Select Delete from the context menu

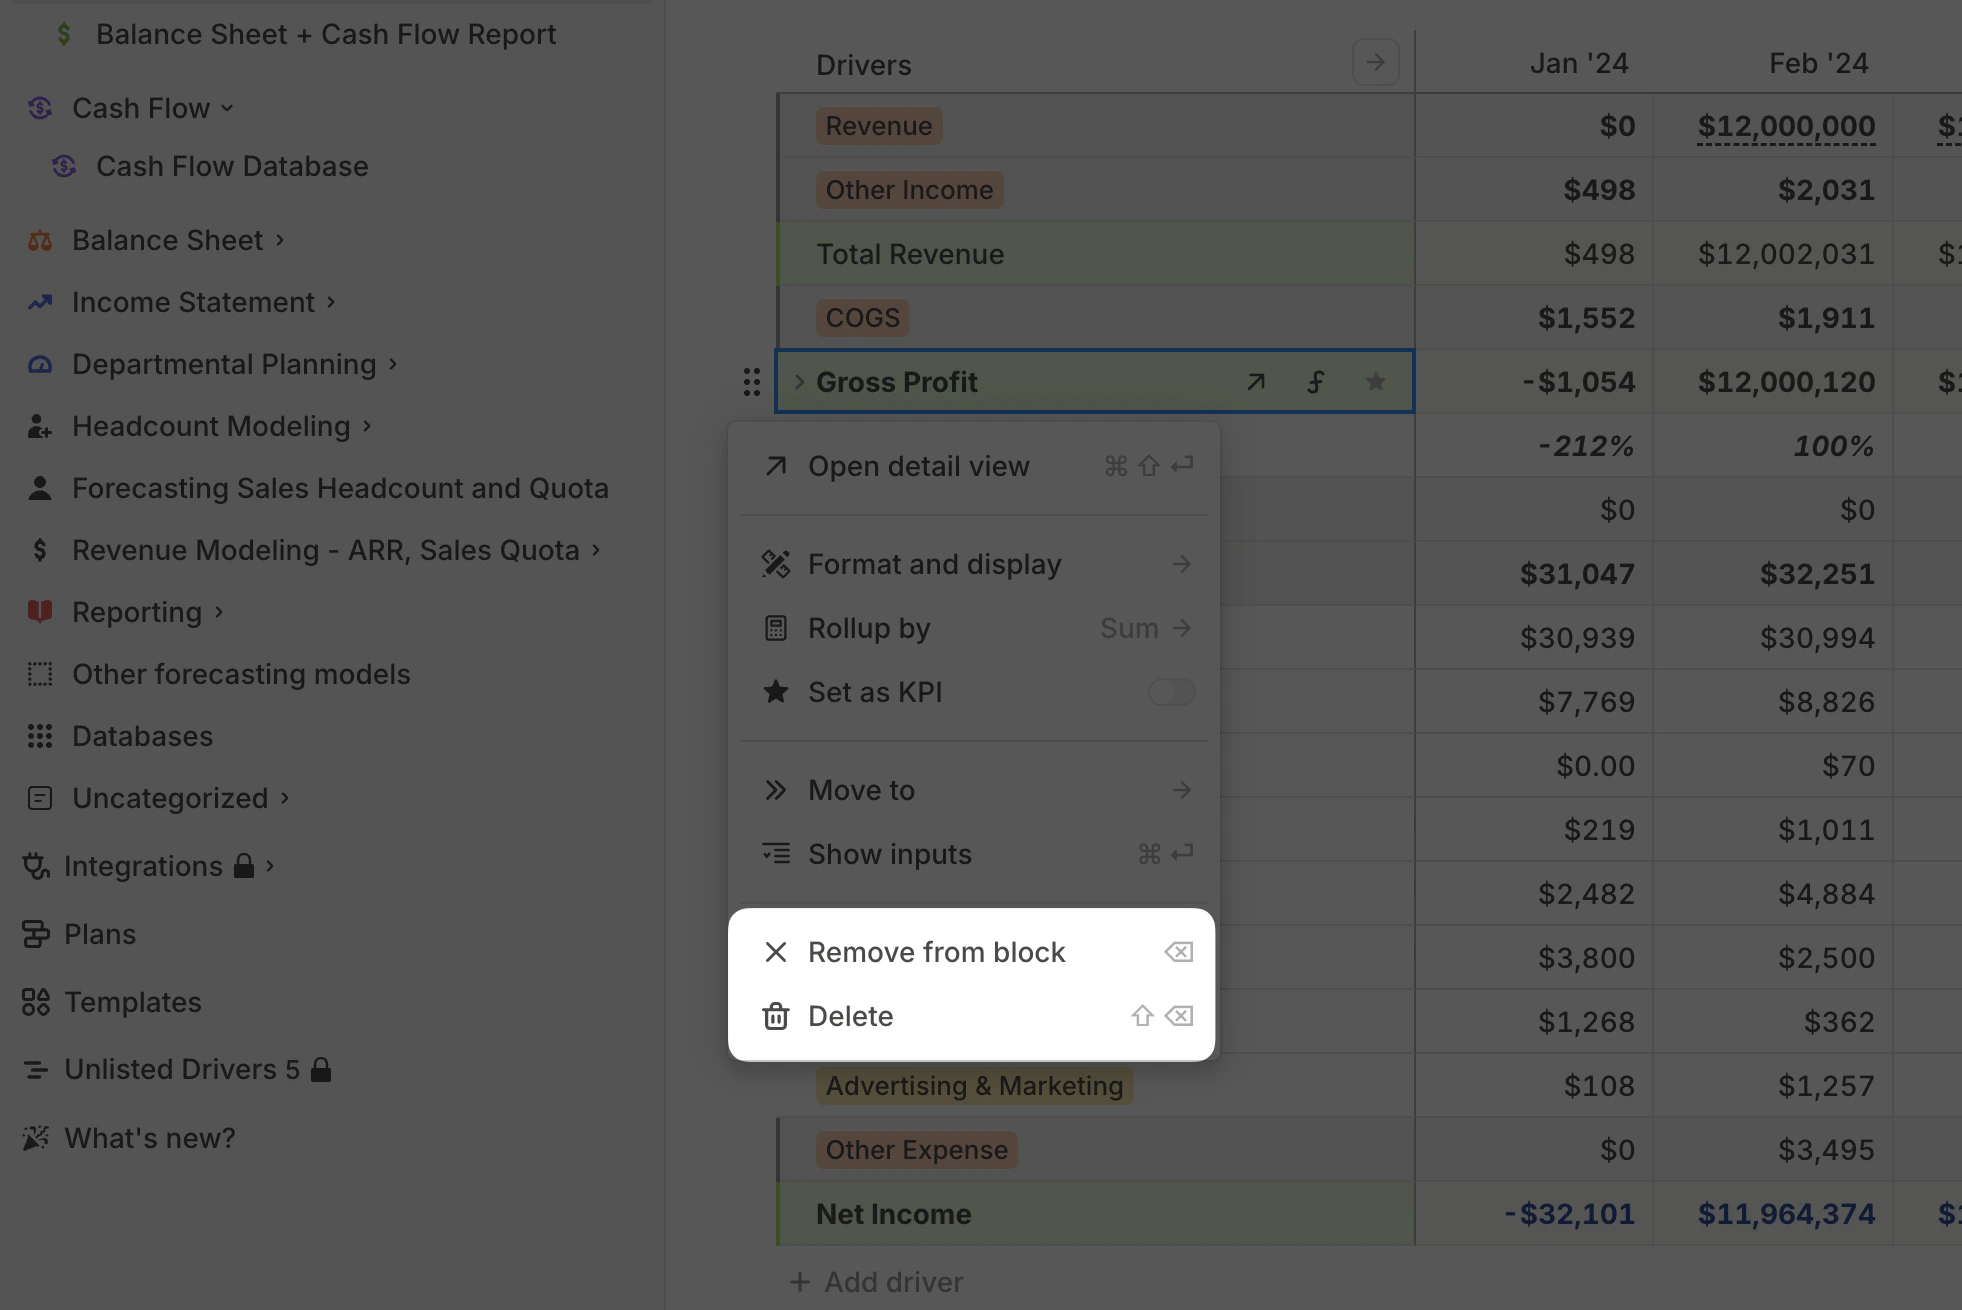click(850, 1016)
